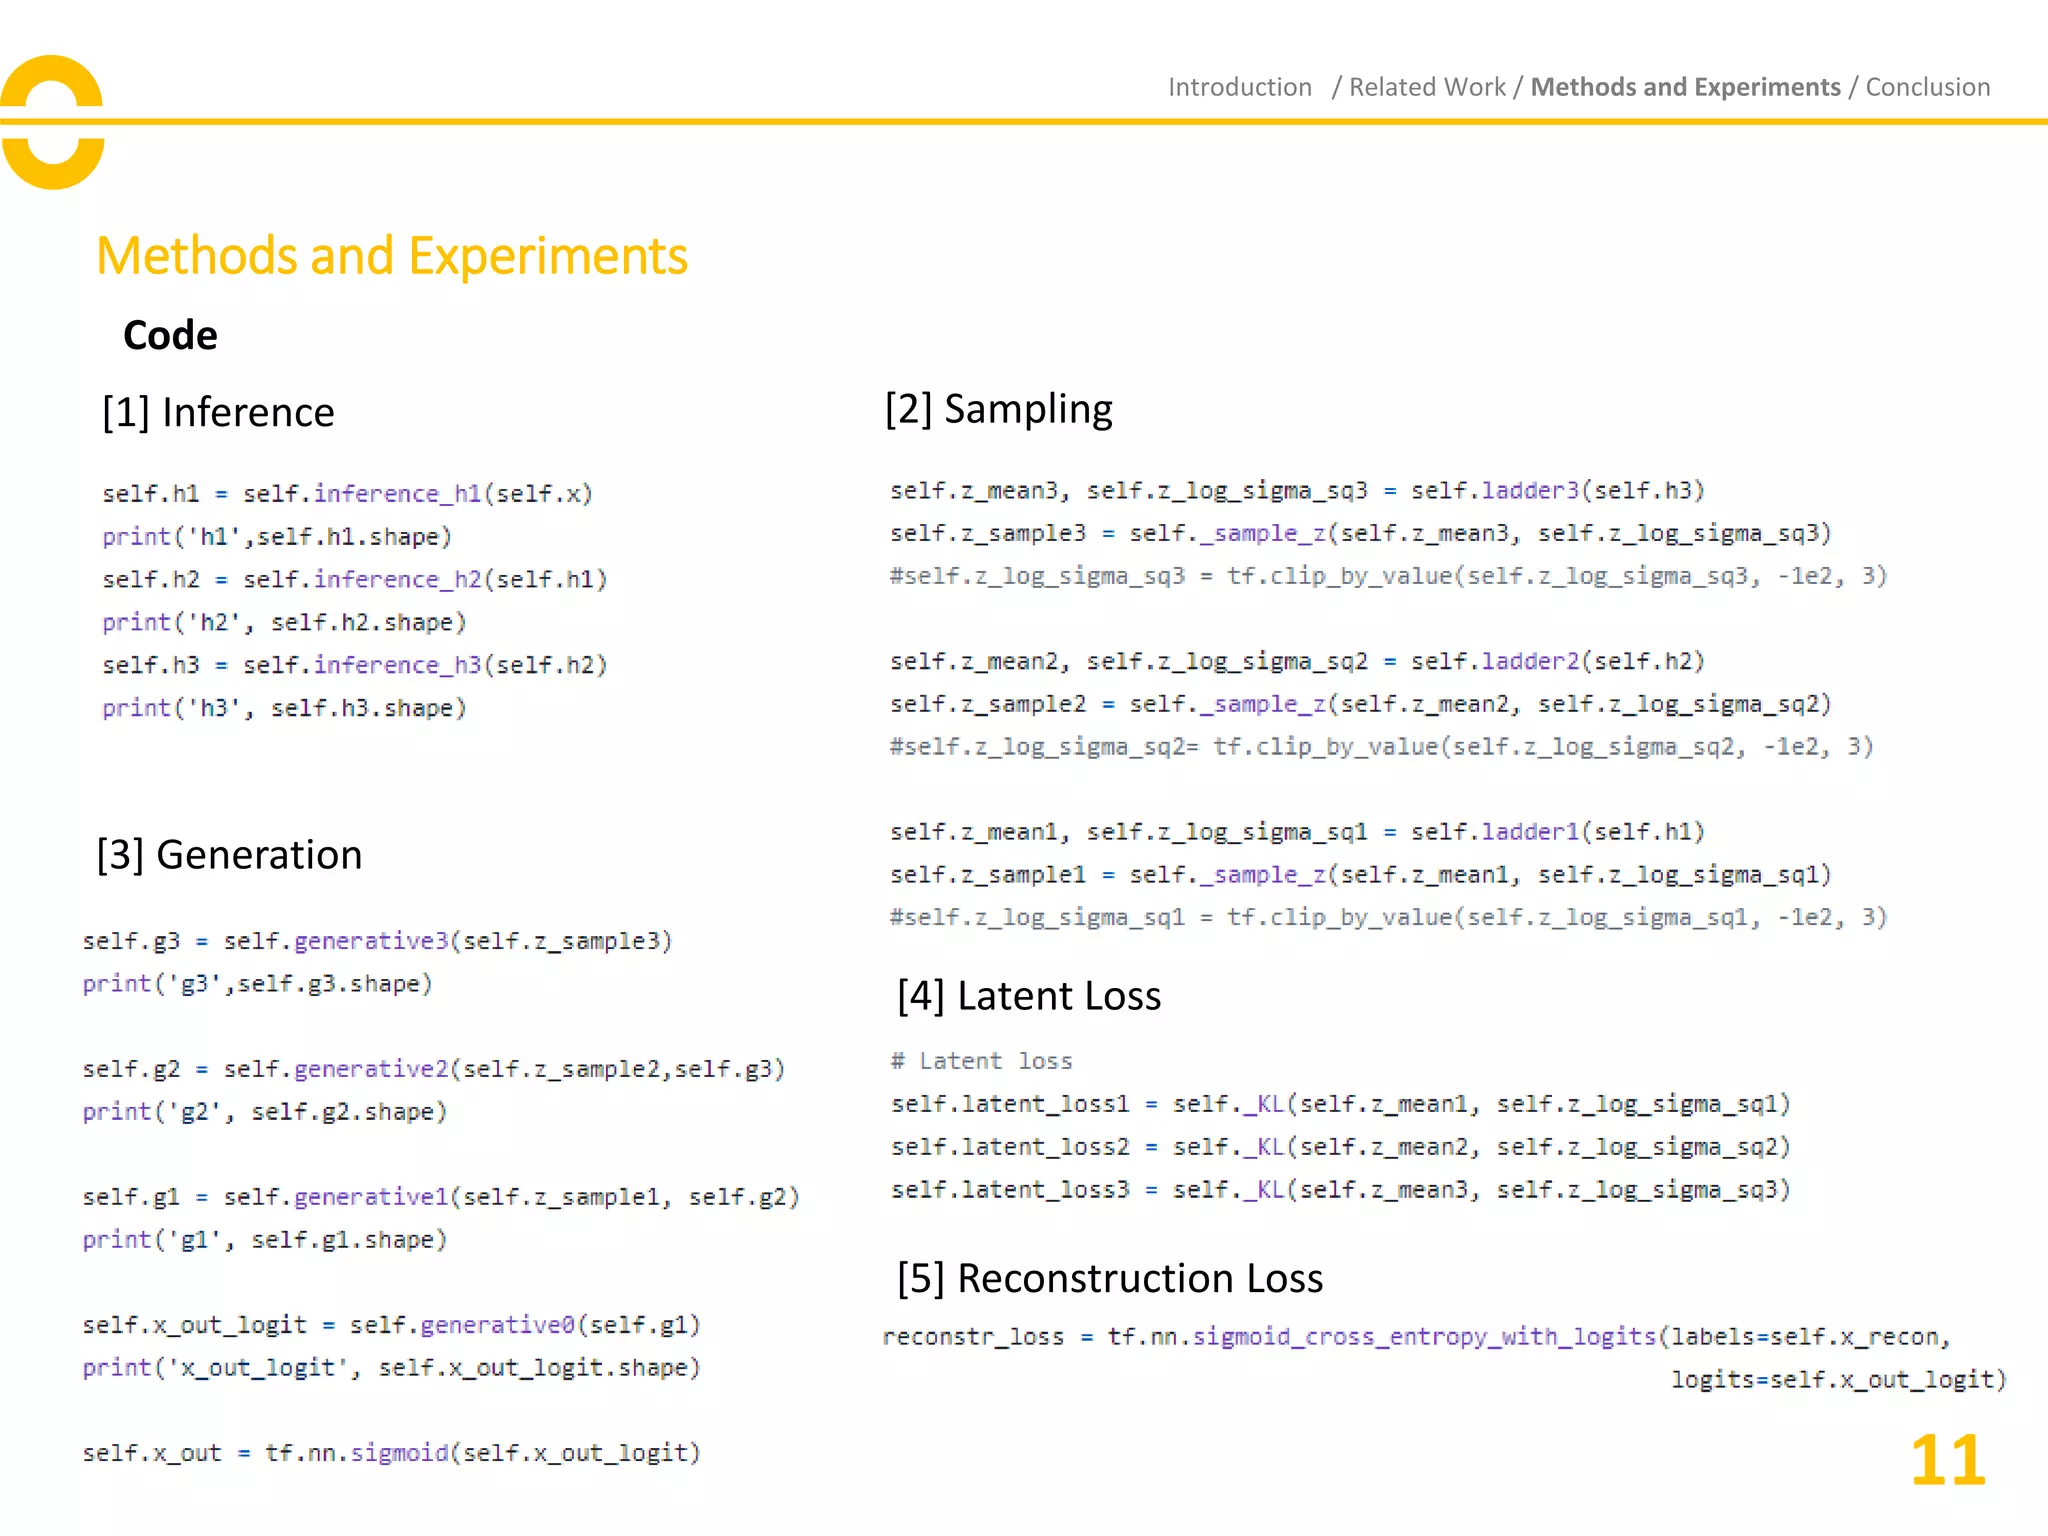Select the [1] Inference heading
The height and width of the screenshot is (1536, 2048).
point(218,412)
